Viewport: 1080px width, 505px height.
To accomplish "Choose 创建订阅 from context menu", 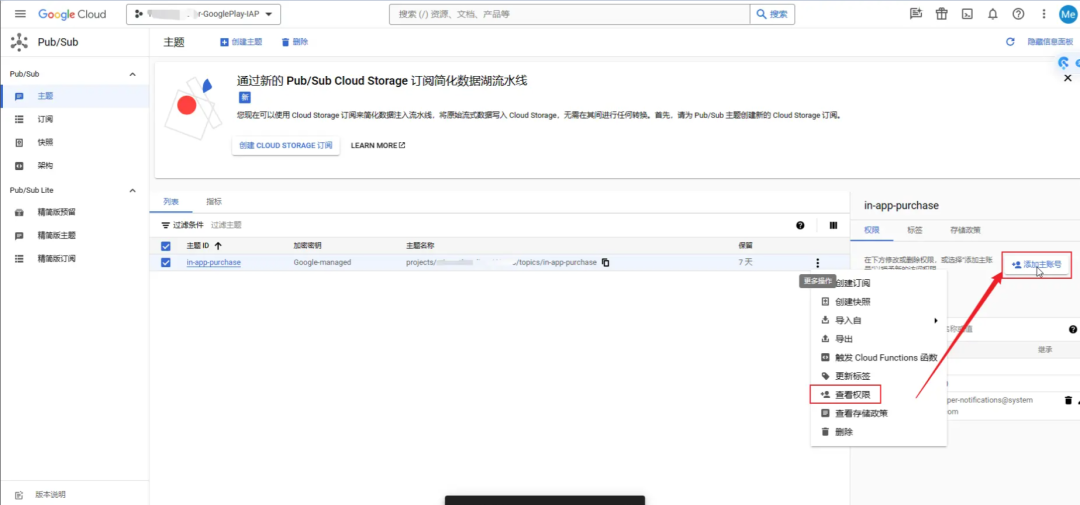I will (x=880, y=283).
